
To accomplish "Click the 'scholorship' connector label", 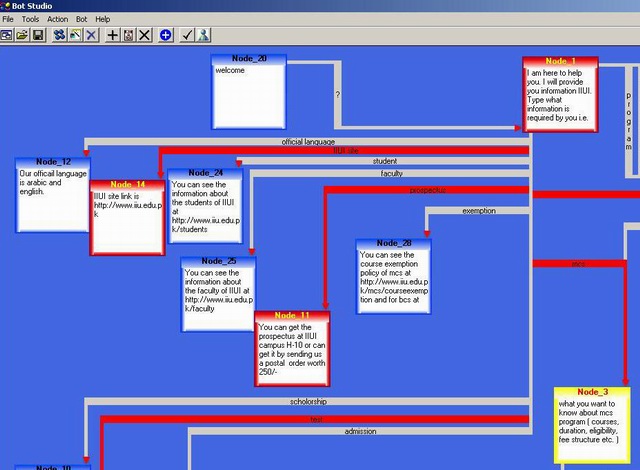I will click(x=308, y=401).
